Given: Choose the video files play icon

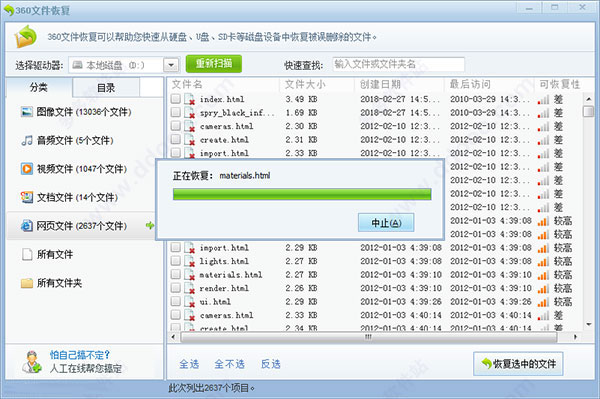Looking at the screenshot, I should tap(27, 169).
